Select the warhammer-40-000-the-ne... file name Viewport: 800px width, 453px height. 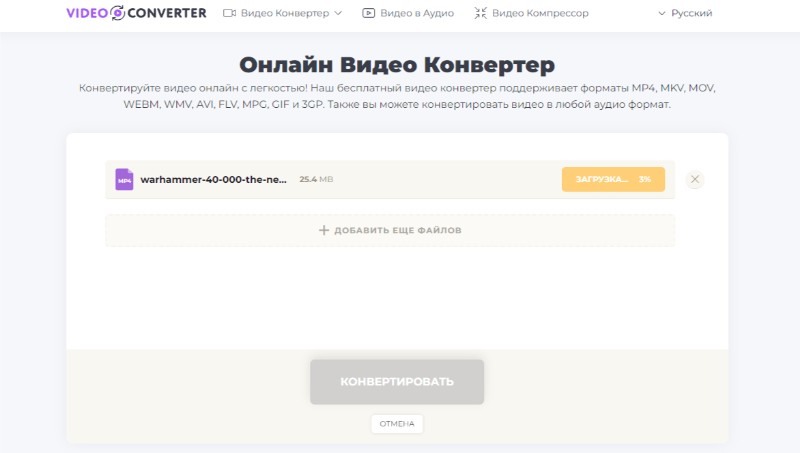(x=213, y=180)
